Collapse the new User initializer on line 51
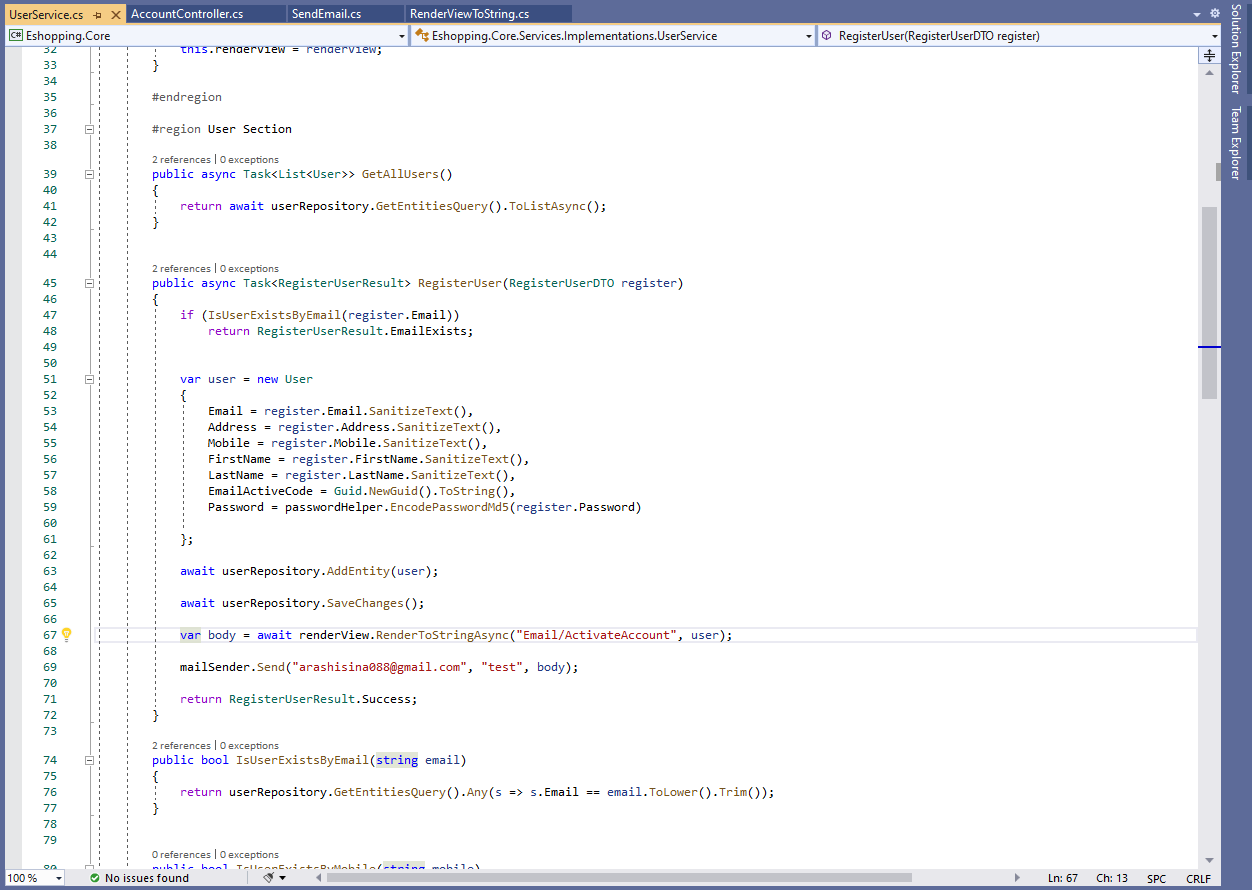1252x890 pixels. click(89, 379)
